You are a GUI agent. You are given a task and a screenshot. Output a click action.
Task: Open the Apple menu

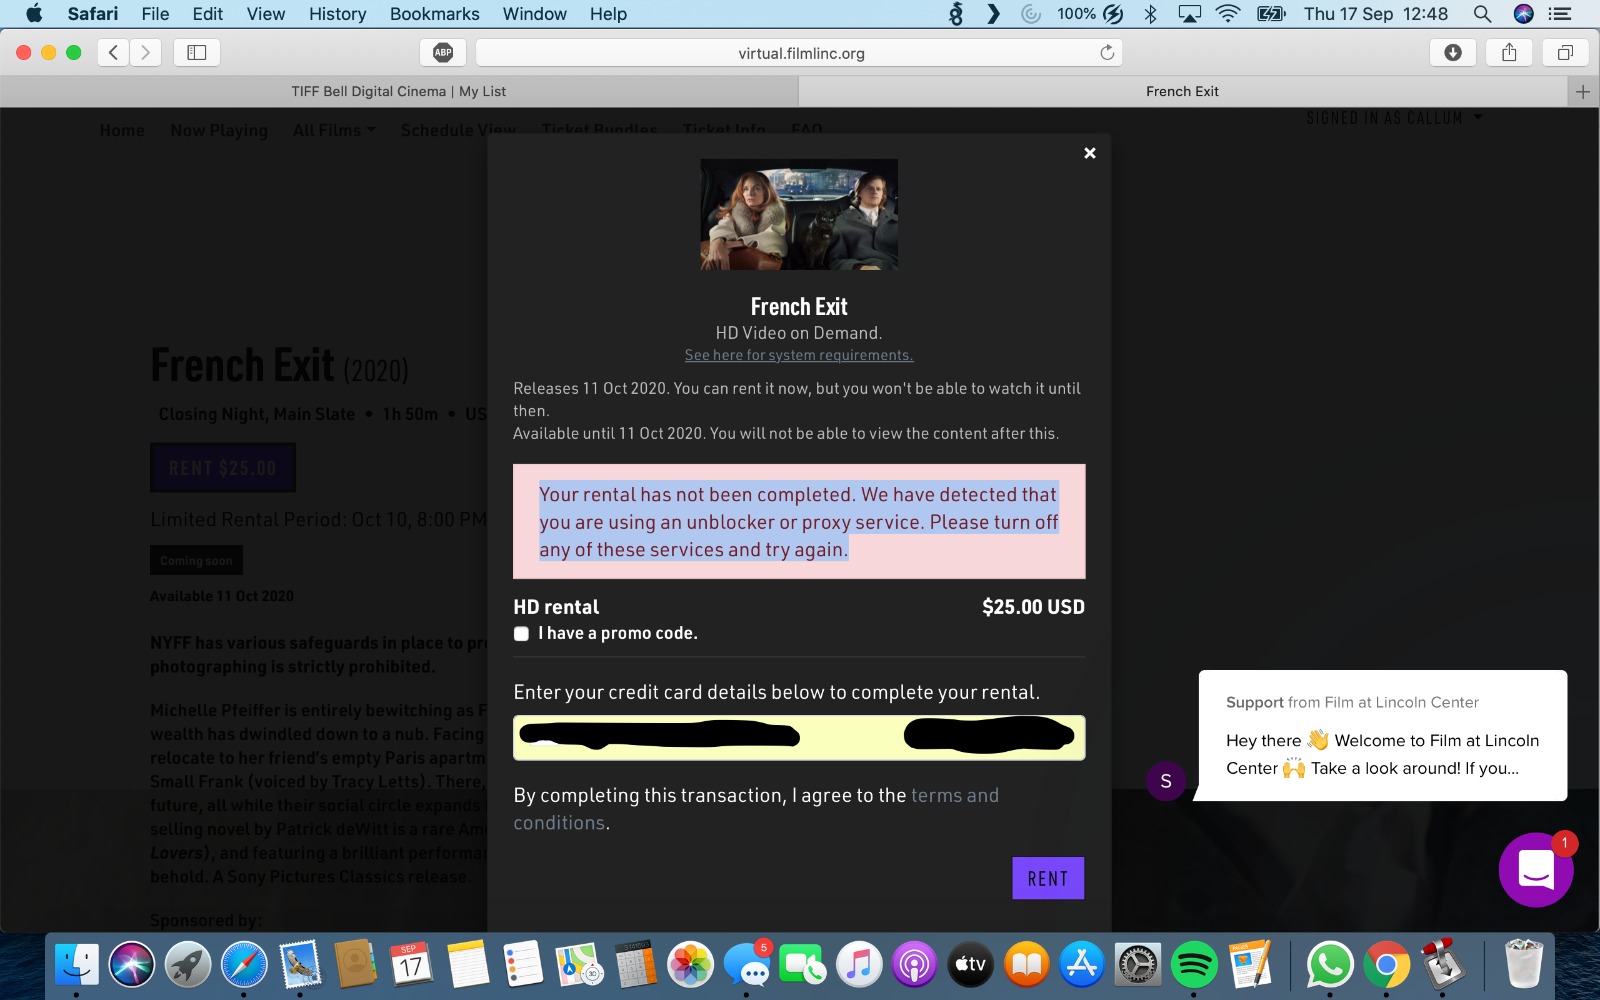34,14
